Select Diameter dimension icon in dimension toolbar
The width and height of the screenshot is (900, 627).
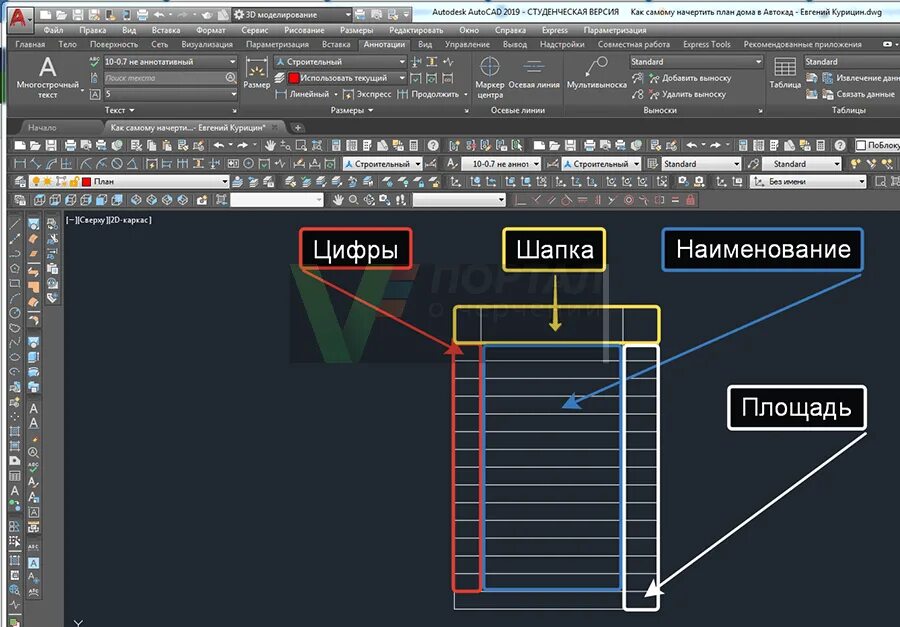117,164
